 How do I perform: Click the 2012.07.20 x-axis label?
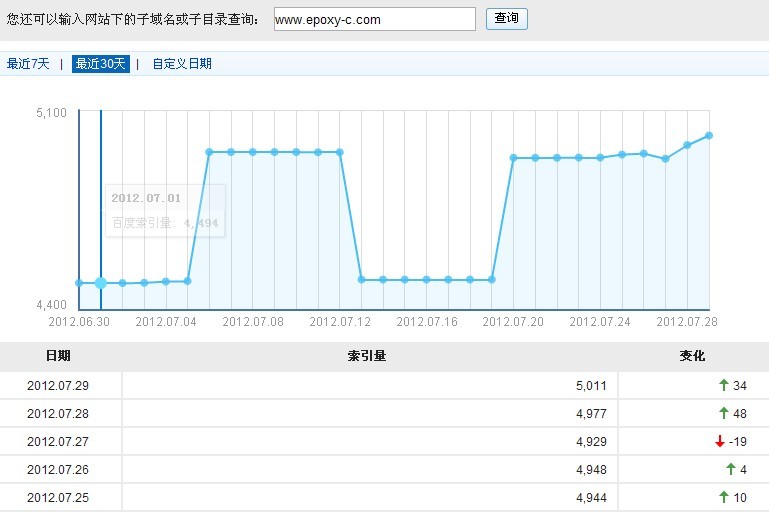pos(513,322)
